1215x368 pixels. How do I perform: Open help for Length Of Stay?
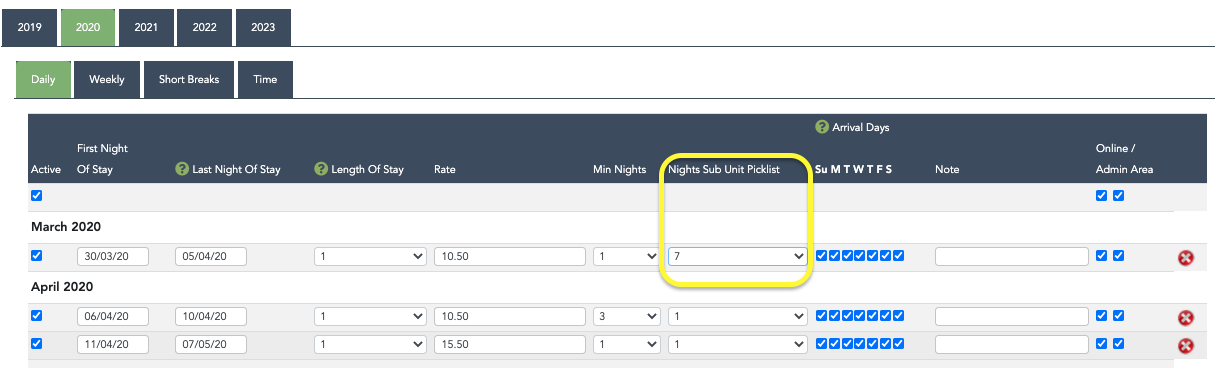[321, 169]
